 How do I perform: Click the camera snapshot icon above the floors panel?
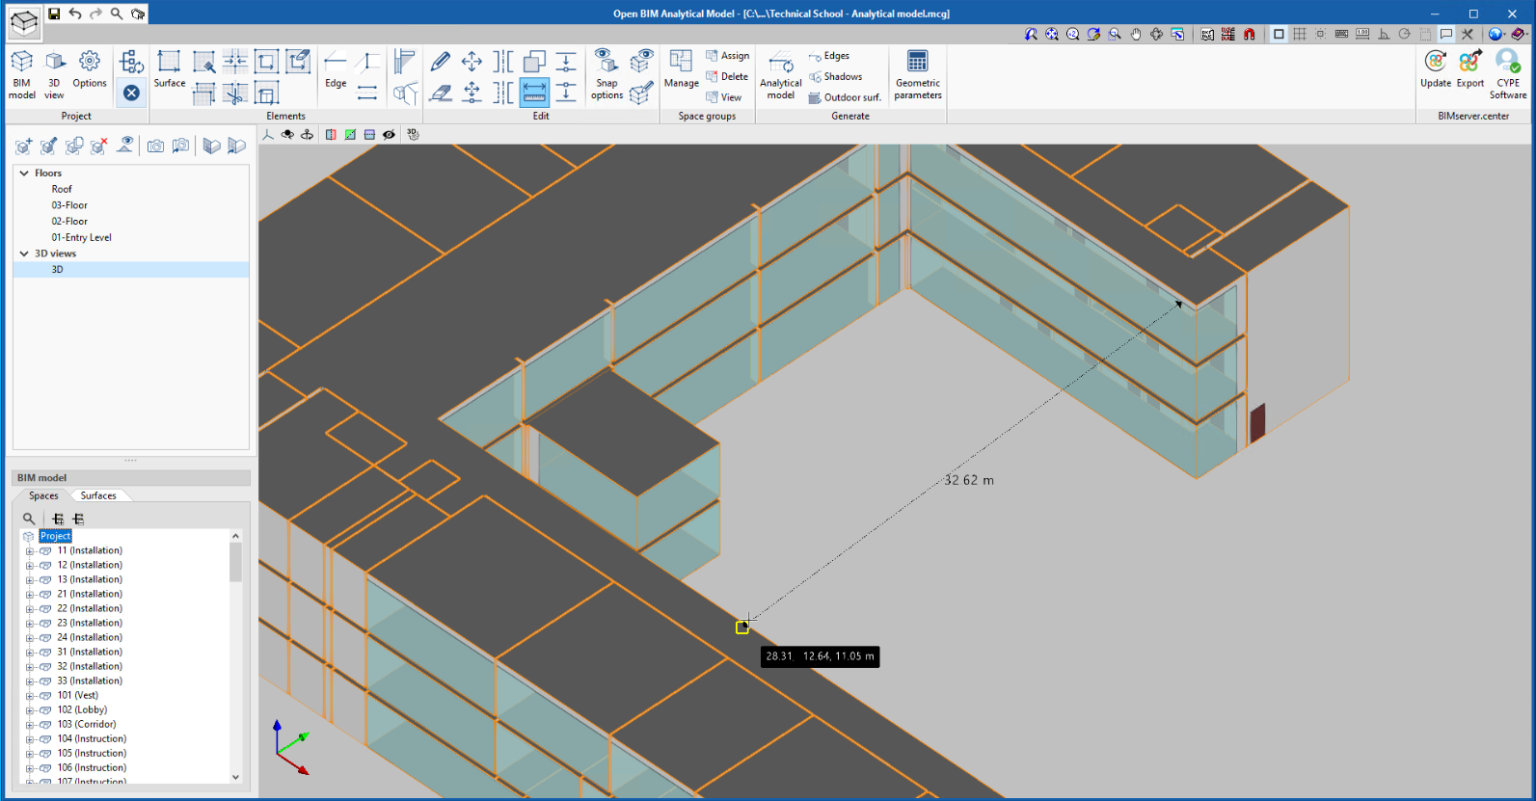point(156,145)
